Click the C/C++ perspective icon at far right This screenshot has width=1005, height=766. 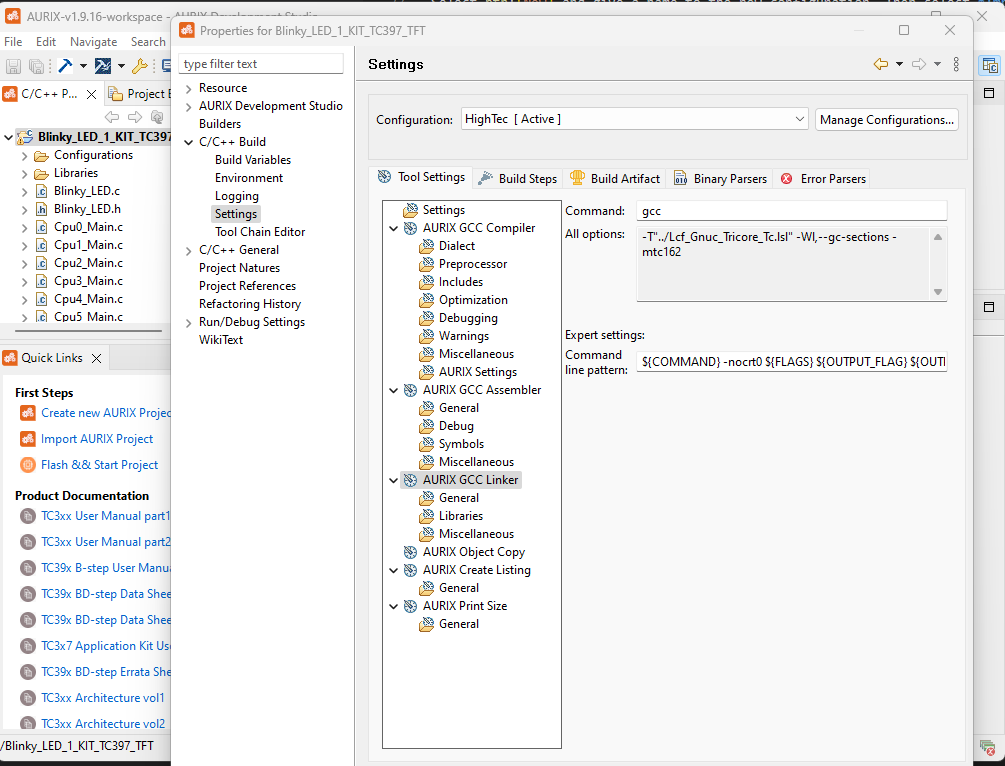tap(989, 66)
